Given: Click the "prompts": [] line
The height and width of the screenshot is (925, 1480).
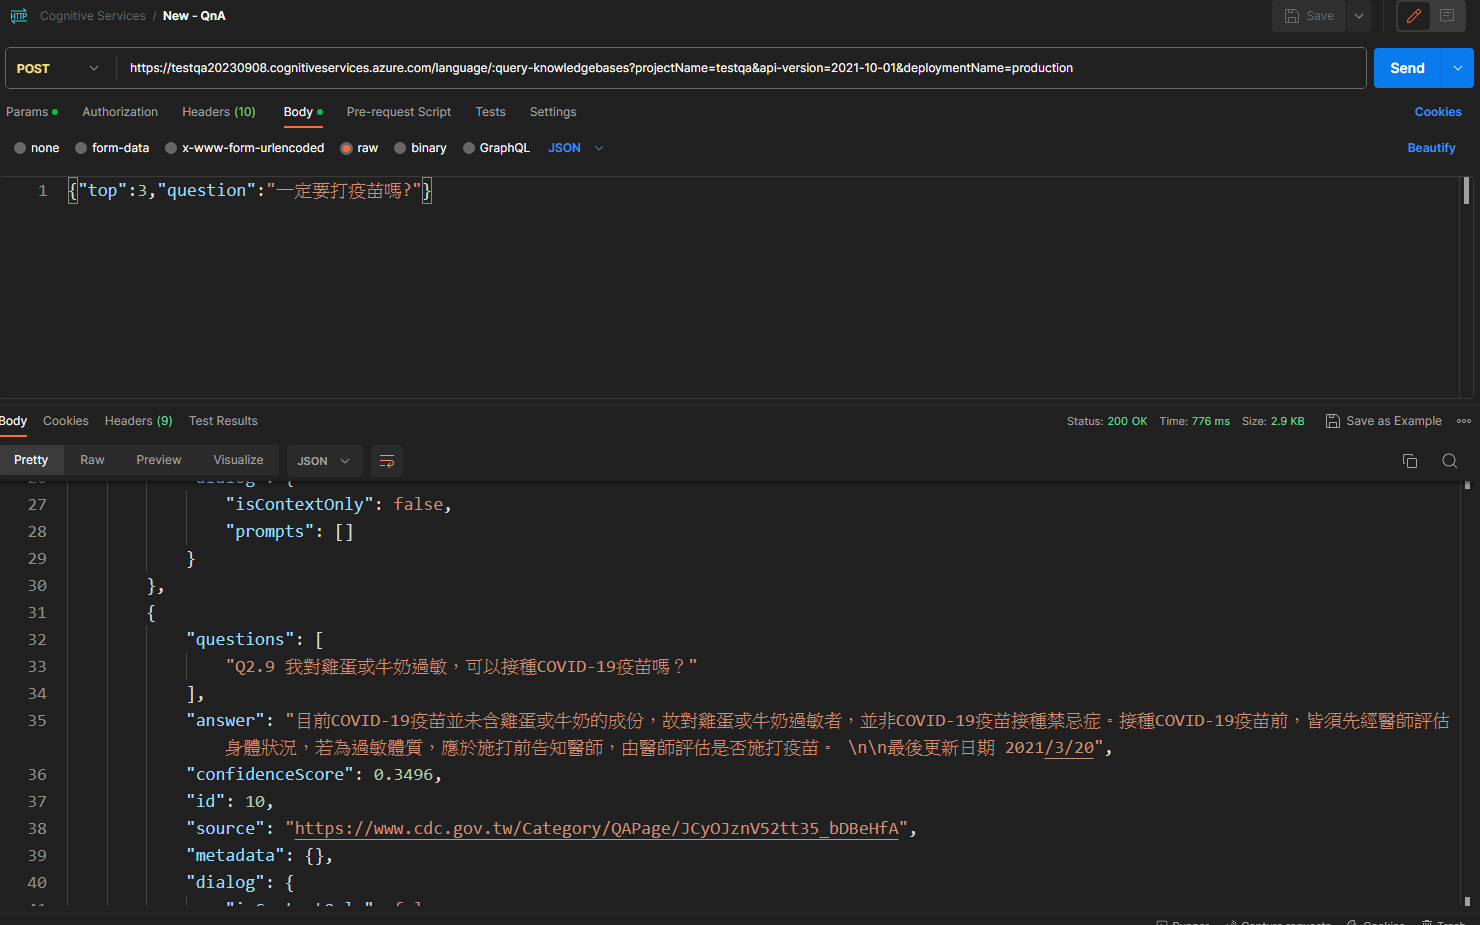Looking at the screenshot, I should click(x=289, y=531).
